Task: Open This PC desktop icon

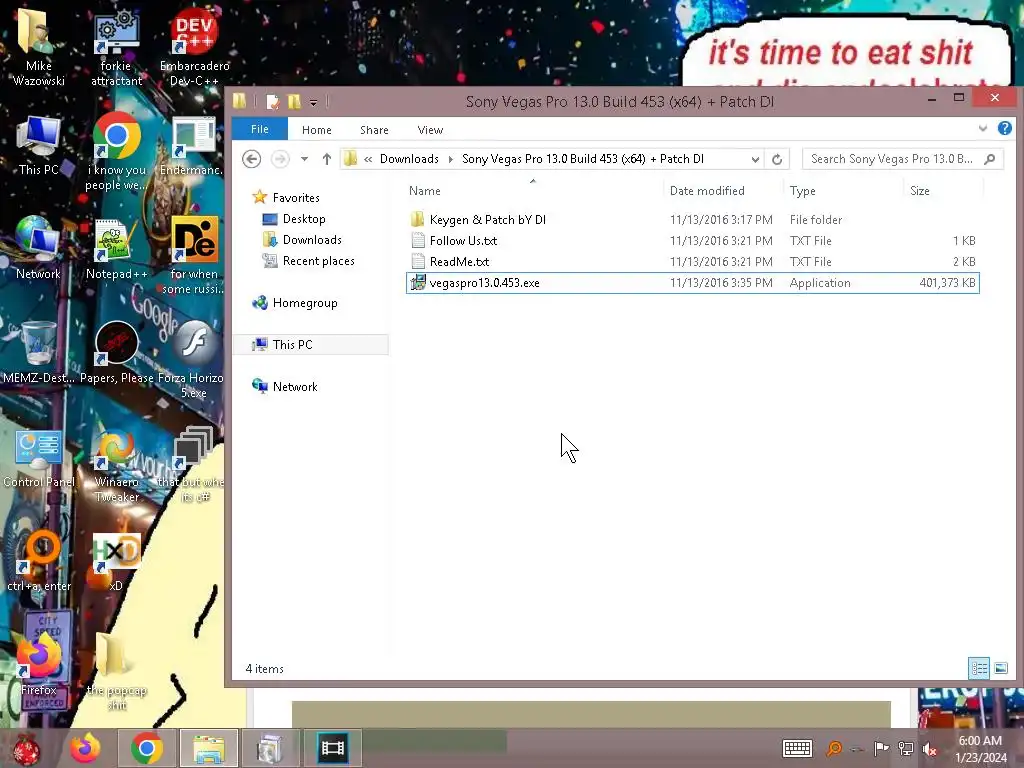Action: 38,145
